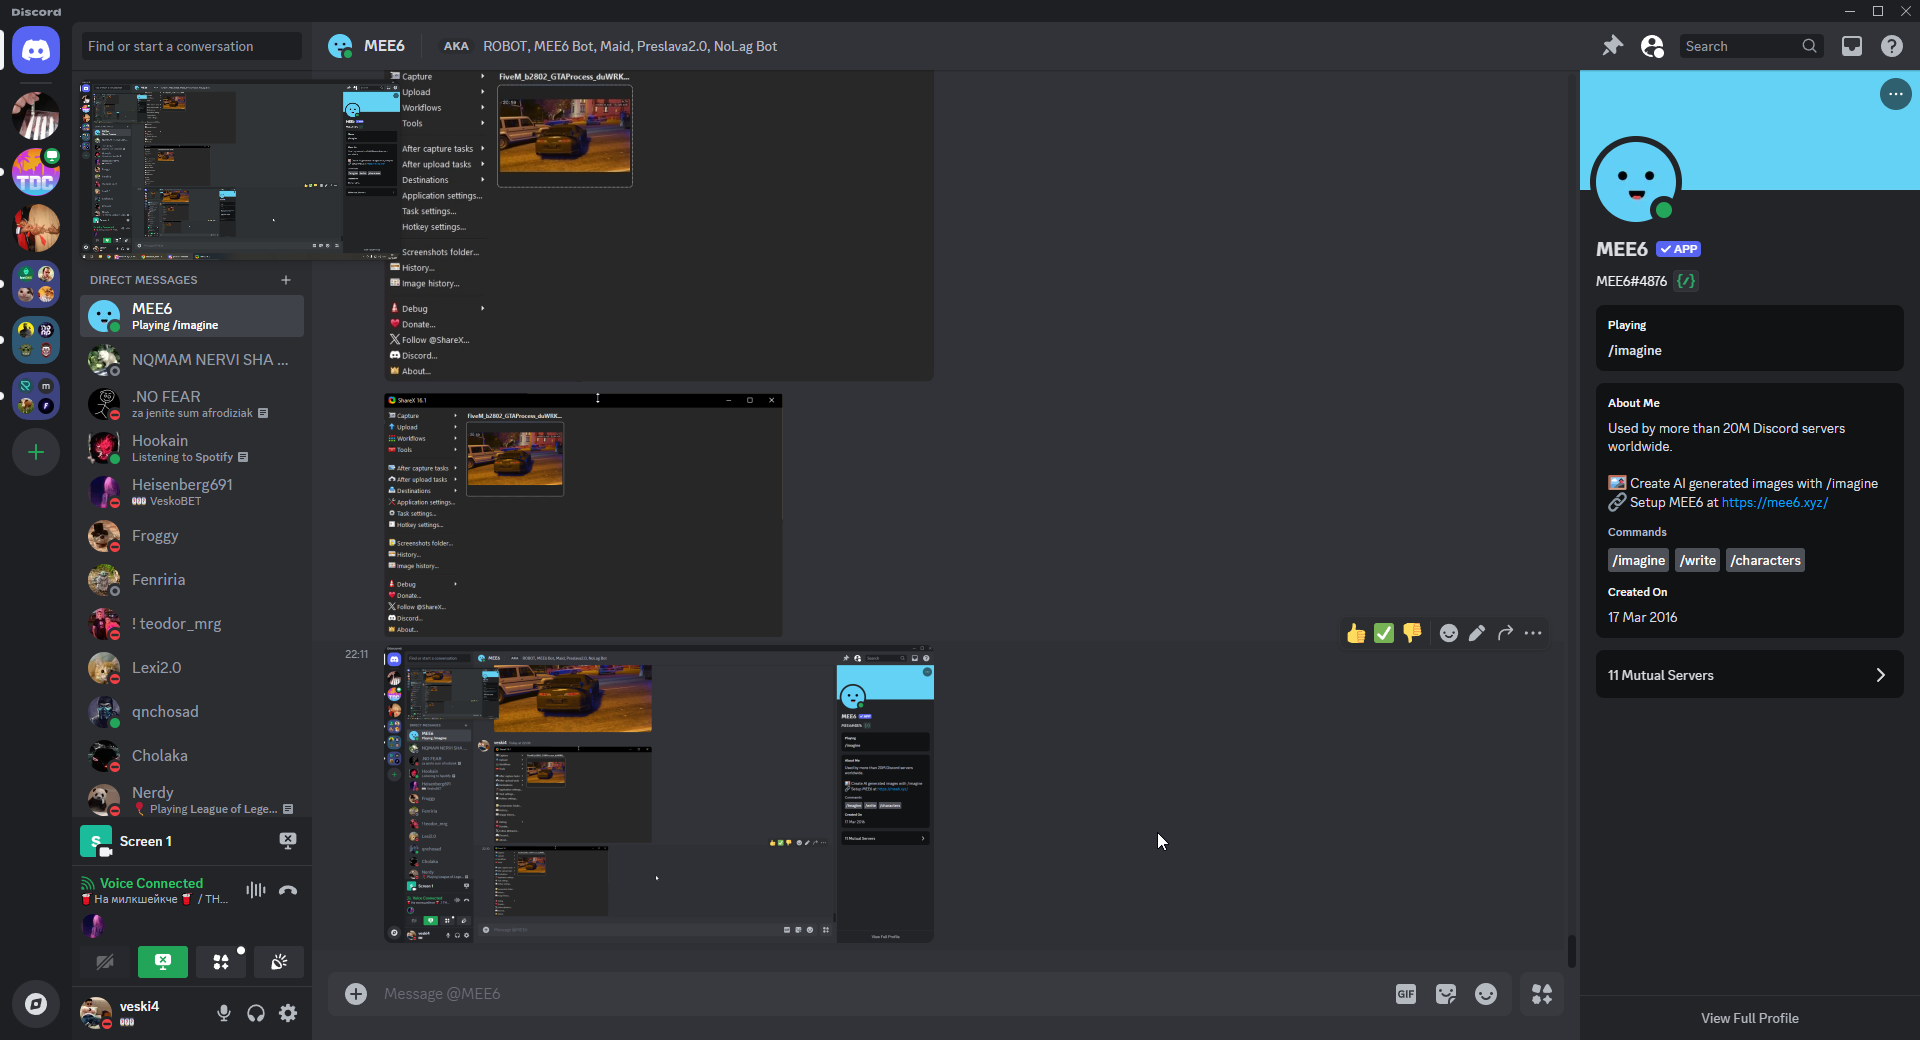The height and width of the screenshot is (1040, 1920).
Task: Click the /write command chip
Action: coord(1698,560)
